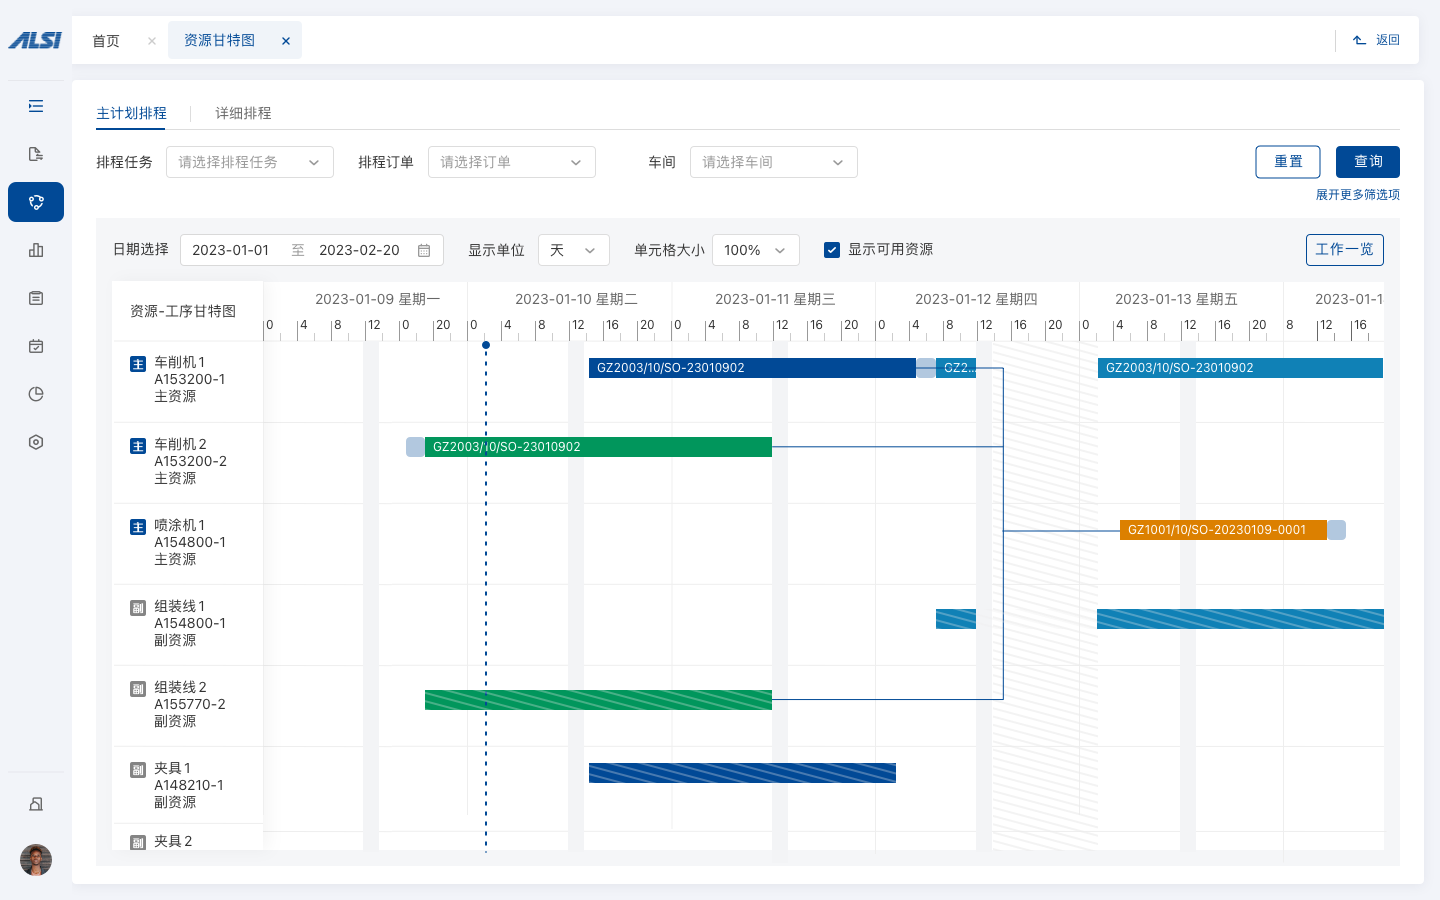This screenshot has width=1440, height=900.
Task: Expand the 显示单位 dropdown showing 天
Action: 573,250
